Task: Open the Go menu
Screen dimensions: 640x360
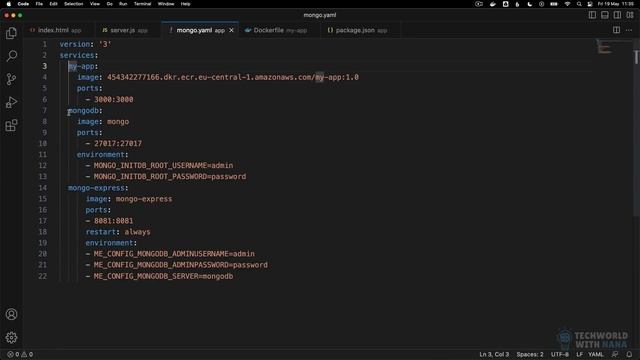Action: click(x=109, y=4)
